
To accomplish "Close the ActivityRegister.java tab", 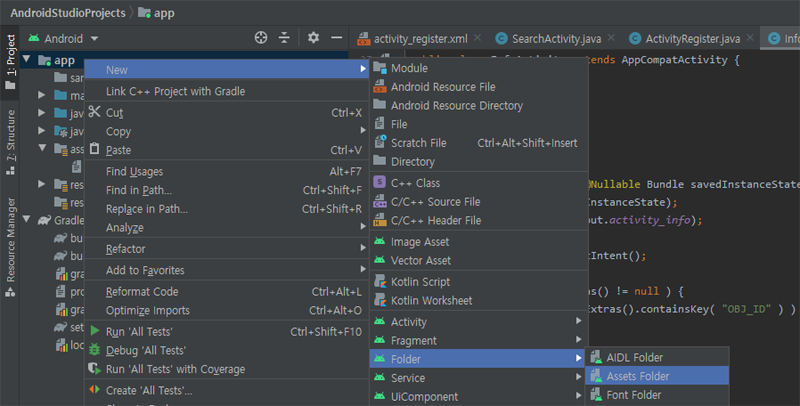I will [x=750, y=38].
